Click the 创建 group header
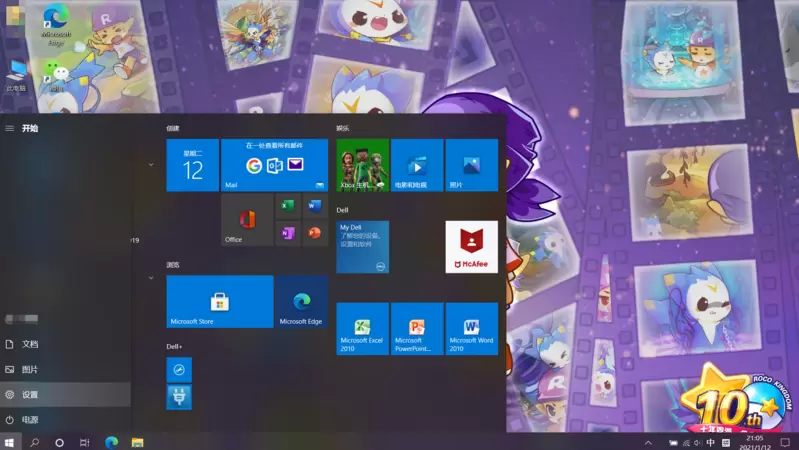This screenshot has width=799, height=450. (x=173, y=128)
